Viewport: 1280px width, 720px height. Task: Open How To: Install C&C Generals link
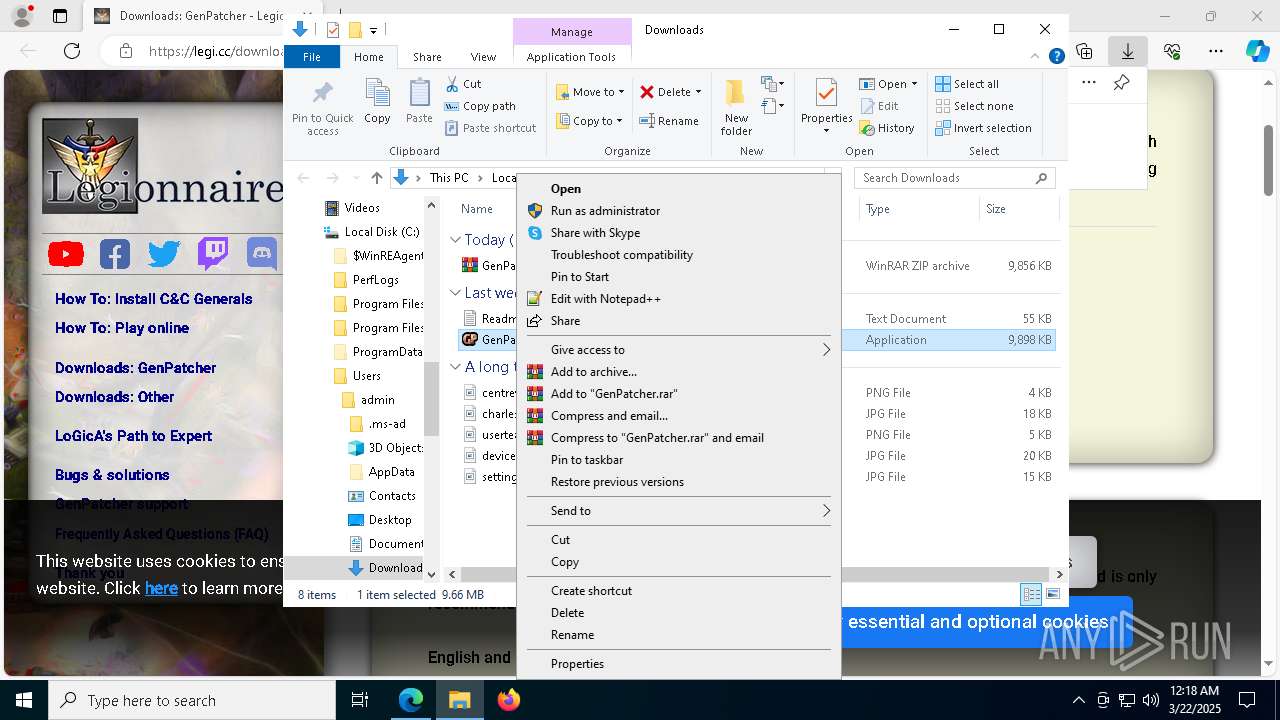(153, 299)
